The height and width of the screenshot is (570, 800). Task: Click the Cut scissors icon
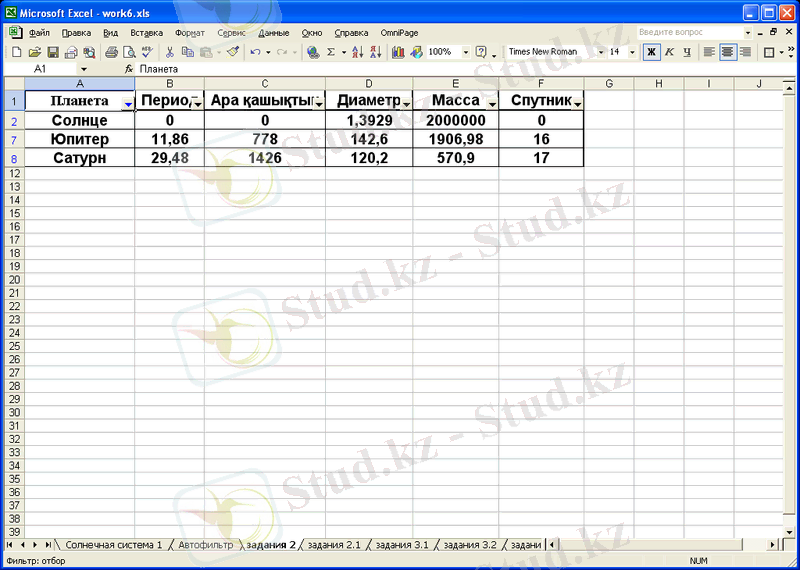tap(170, 52)
